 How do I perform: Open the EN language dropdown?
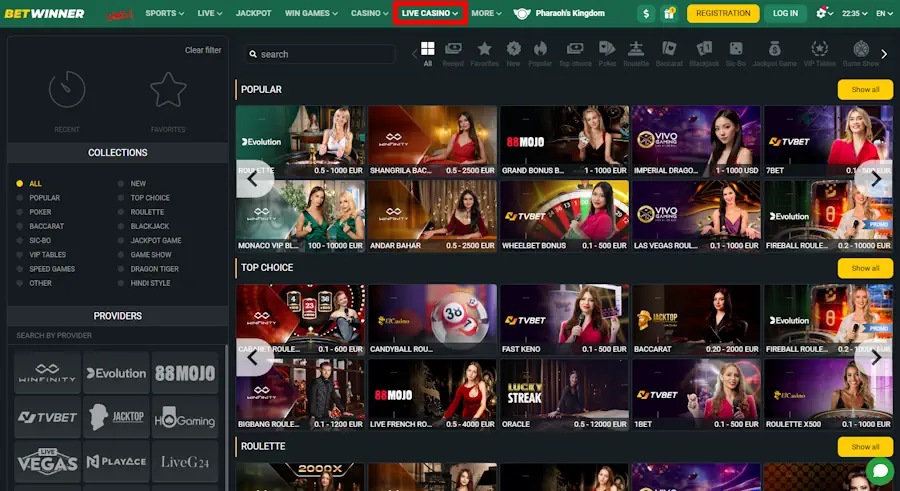click(x=885, y=13)
